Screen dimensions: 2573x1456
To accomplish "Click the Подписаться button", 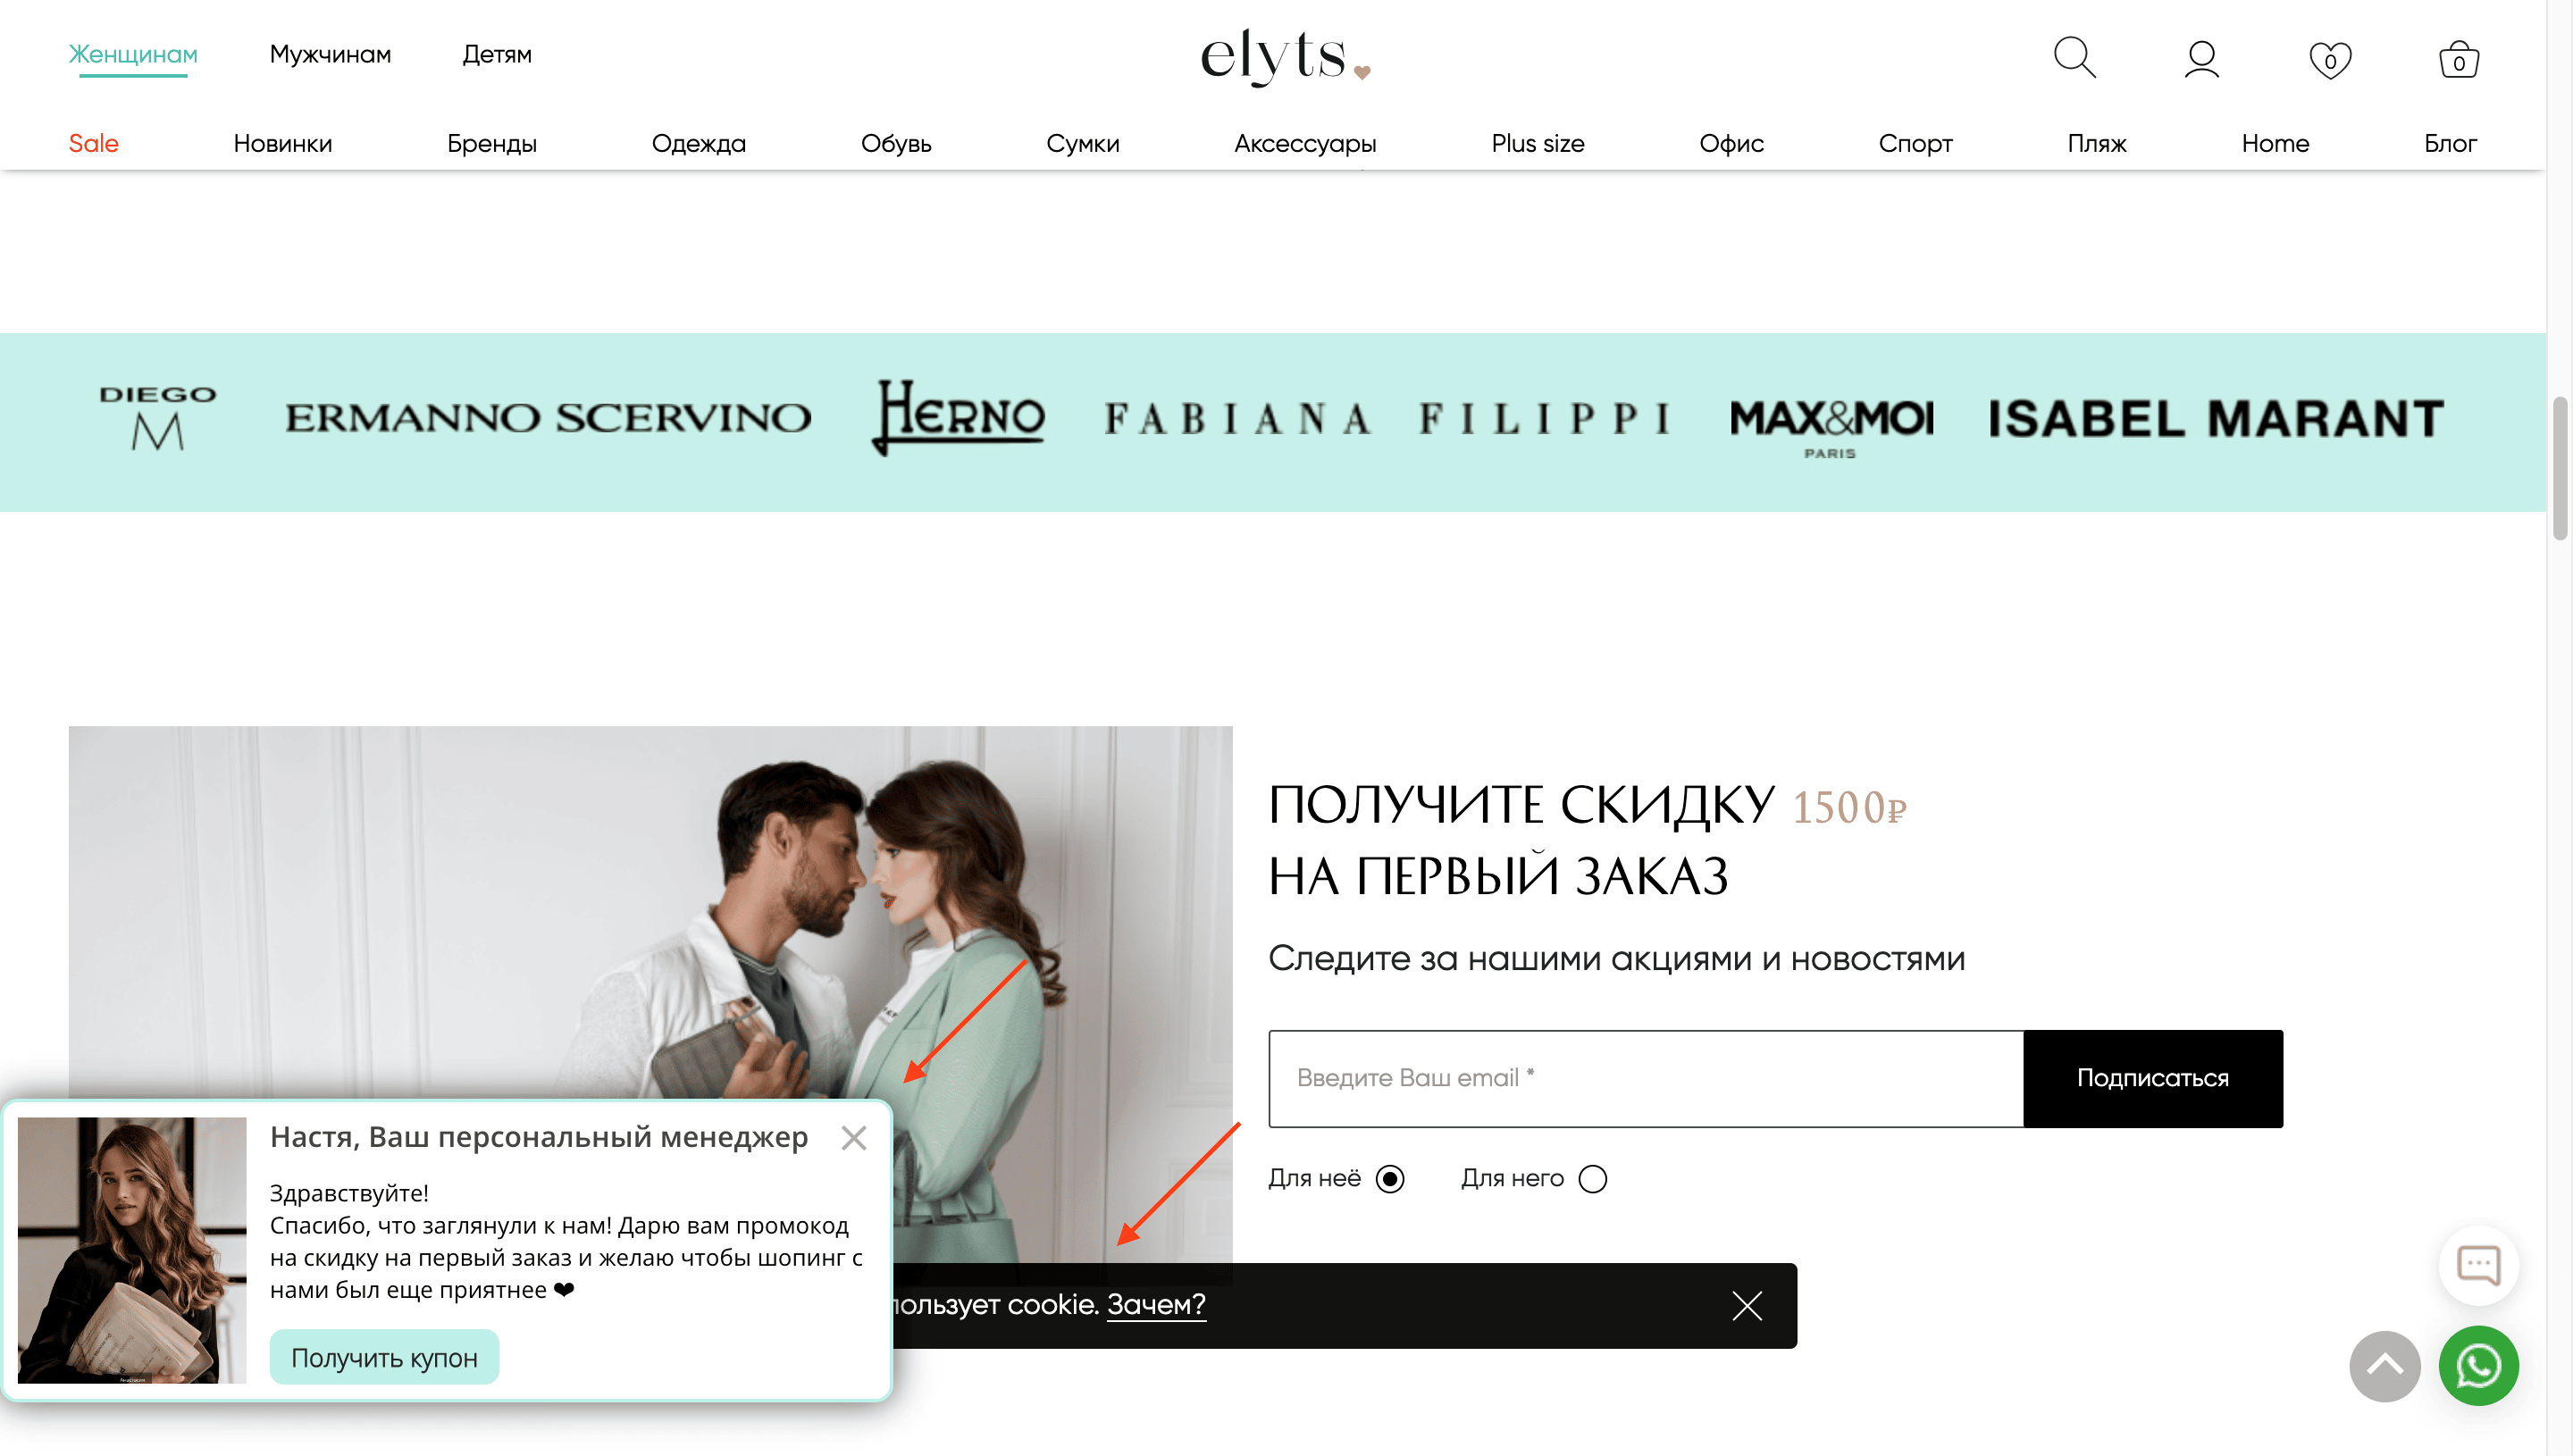I will tap(2153, 1078).
